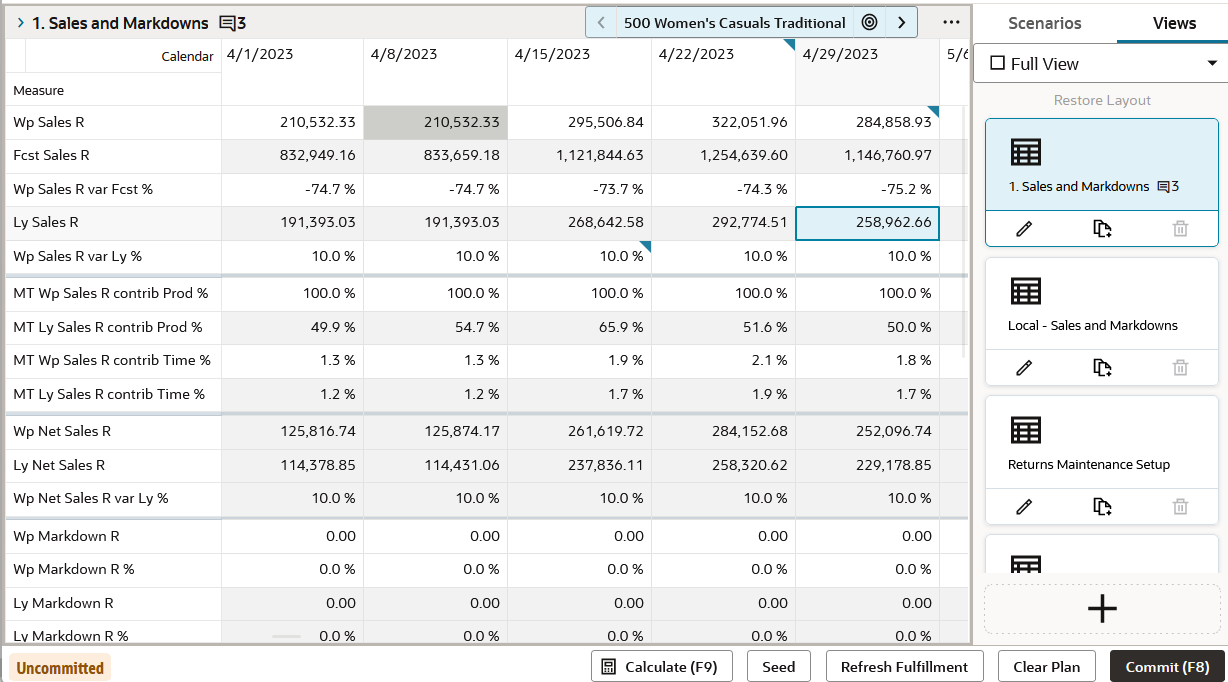Go to previous product with left chevron
Viewport: 1228px width, 682px height.
coord(601,22)
